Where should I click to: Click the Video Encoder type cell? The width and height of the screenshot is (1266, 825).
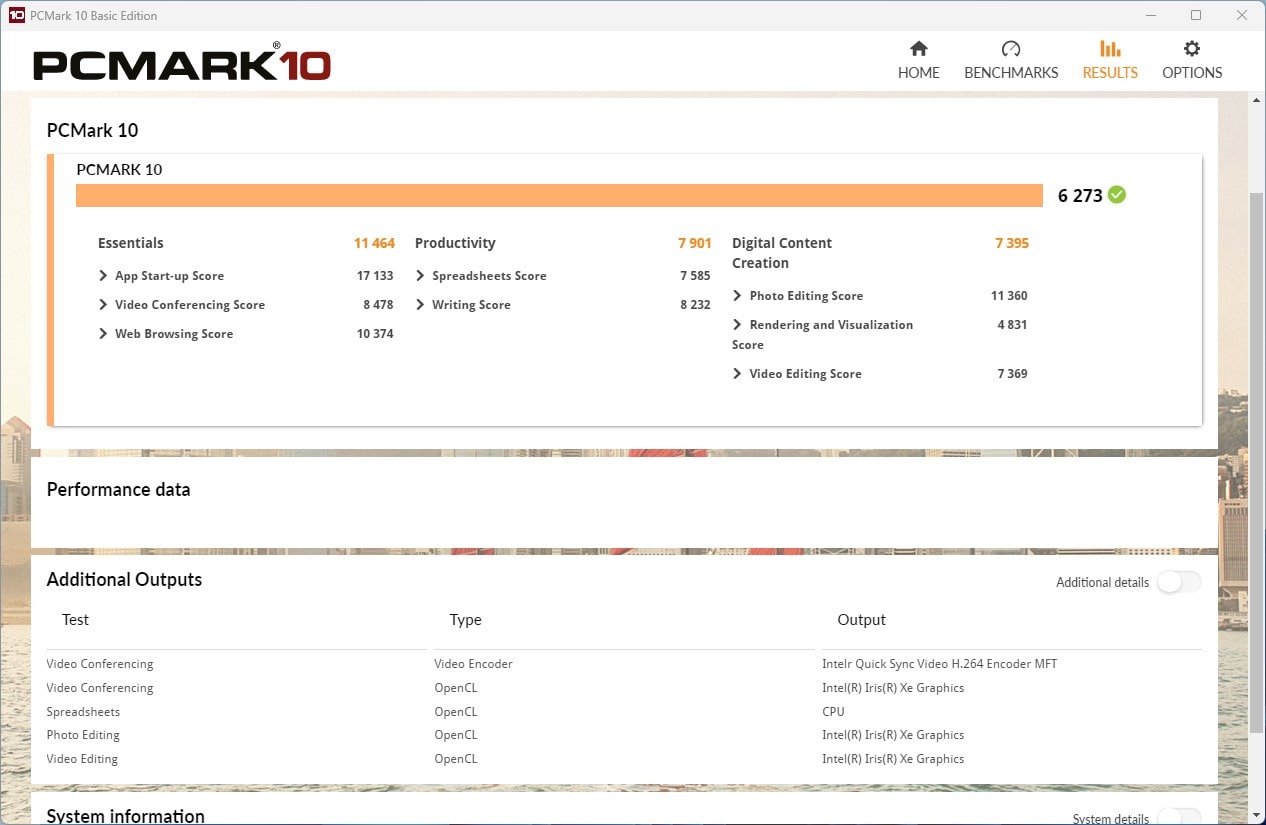[473, 664]
